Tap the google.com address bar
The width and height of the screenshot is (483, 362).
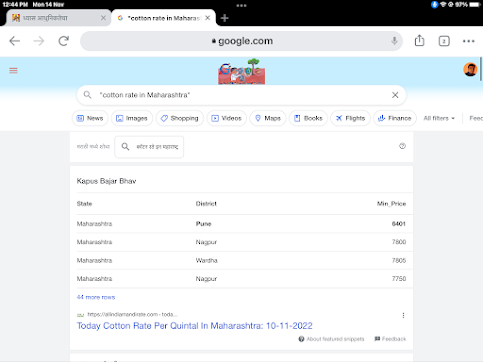pyautogui.click(x=241, y=41)
